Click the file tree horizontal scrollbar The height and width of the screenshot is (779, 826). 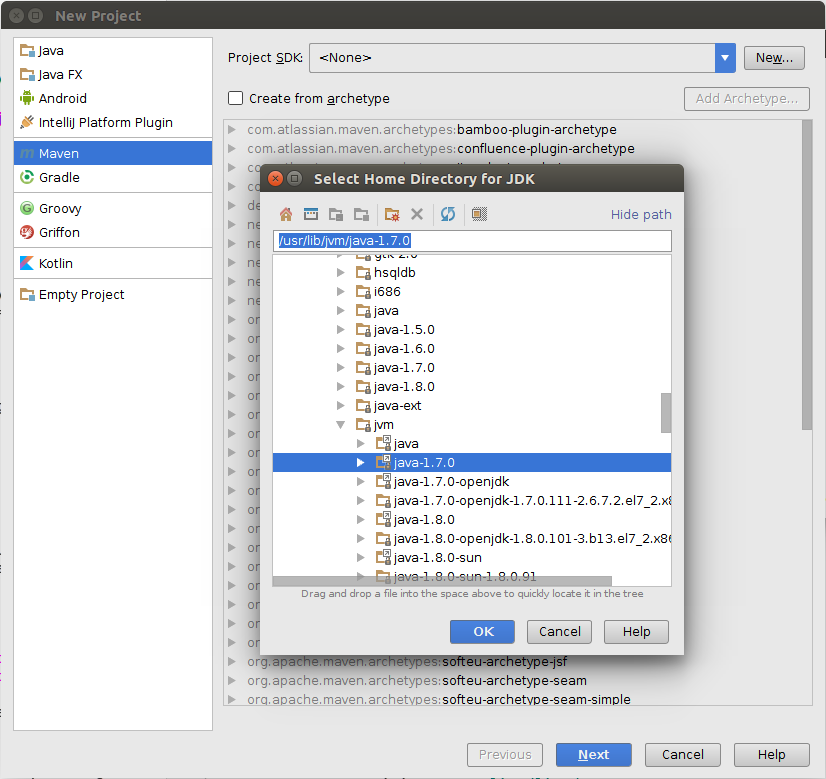[442, 581]
